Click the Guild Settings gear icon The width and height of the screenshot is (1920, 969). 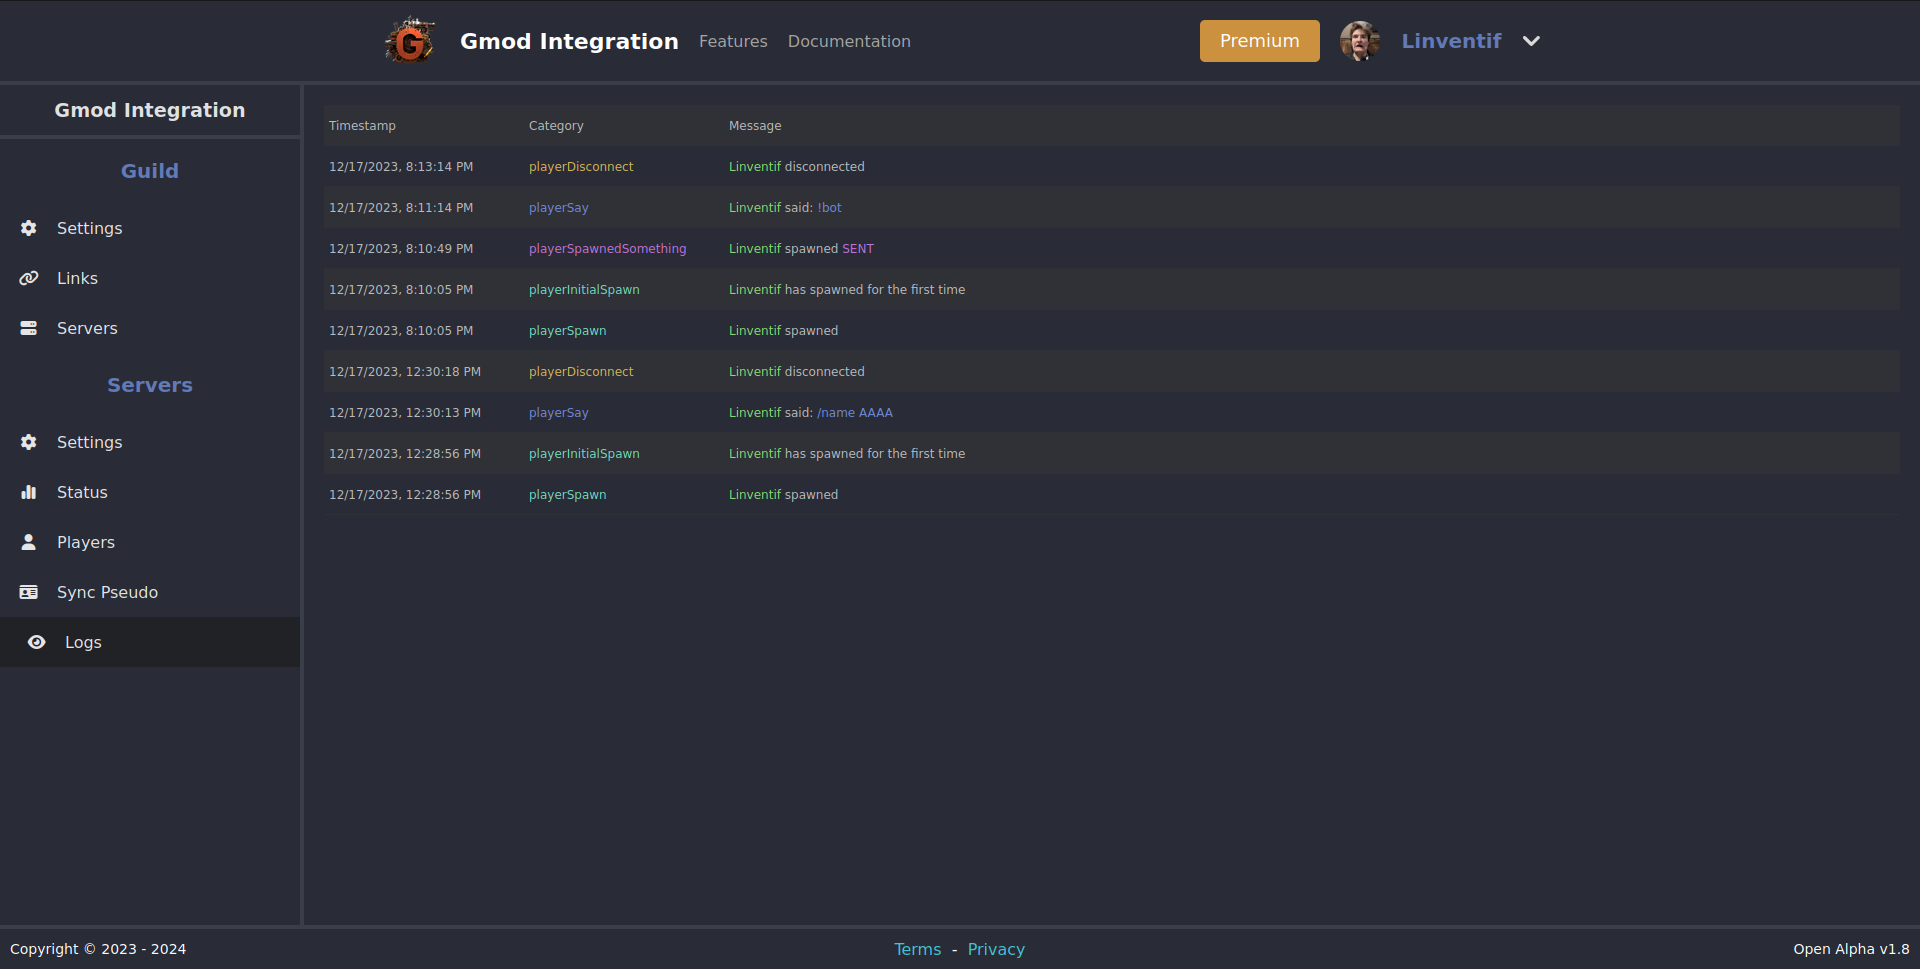pyautogui.click(x=29, y=228)
